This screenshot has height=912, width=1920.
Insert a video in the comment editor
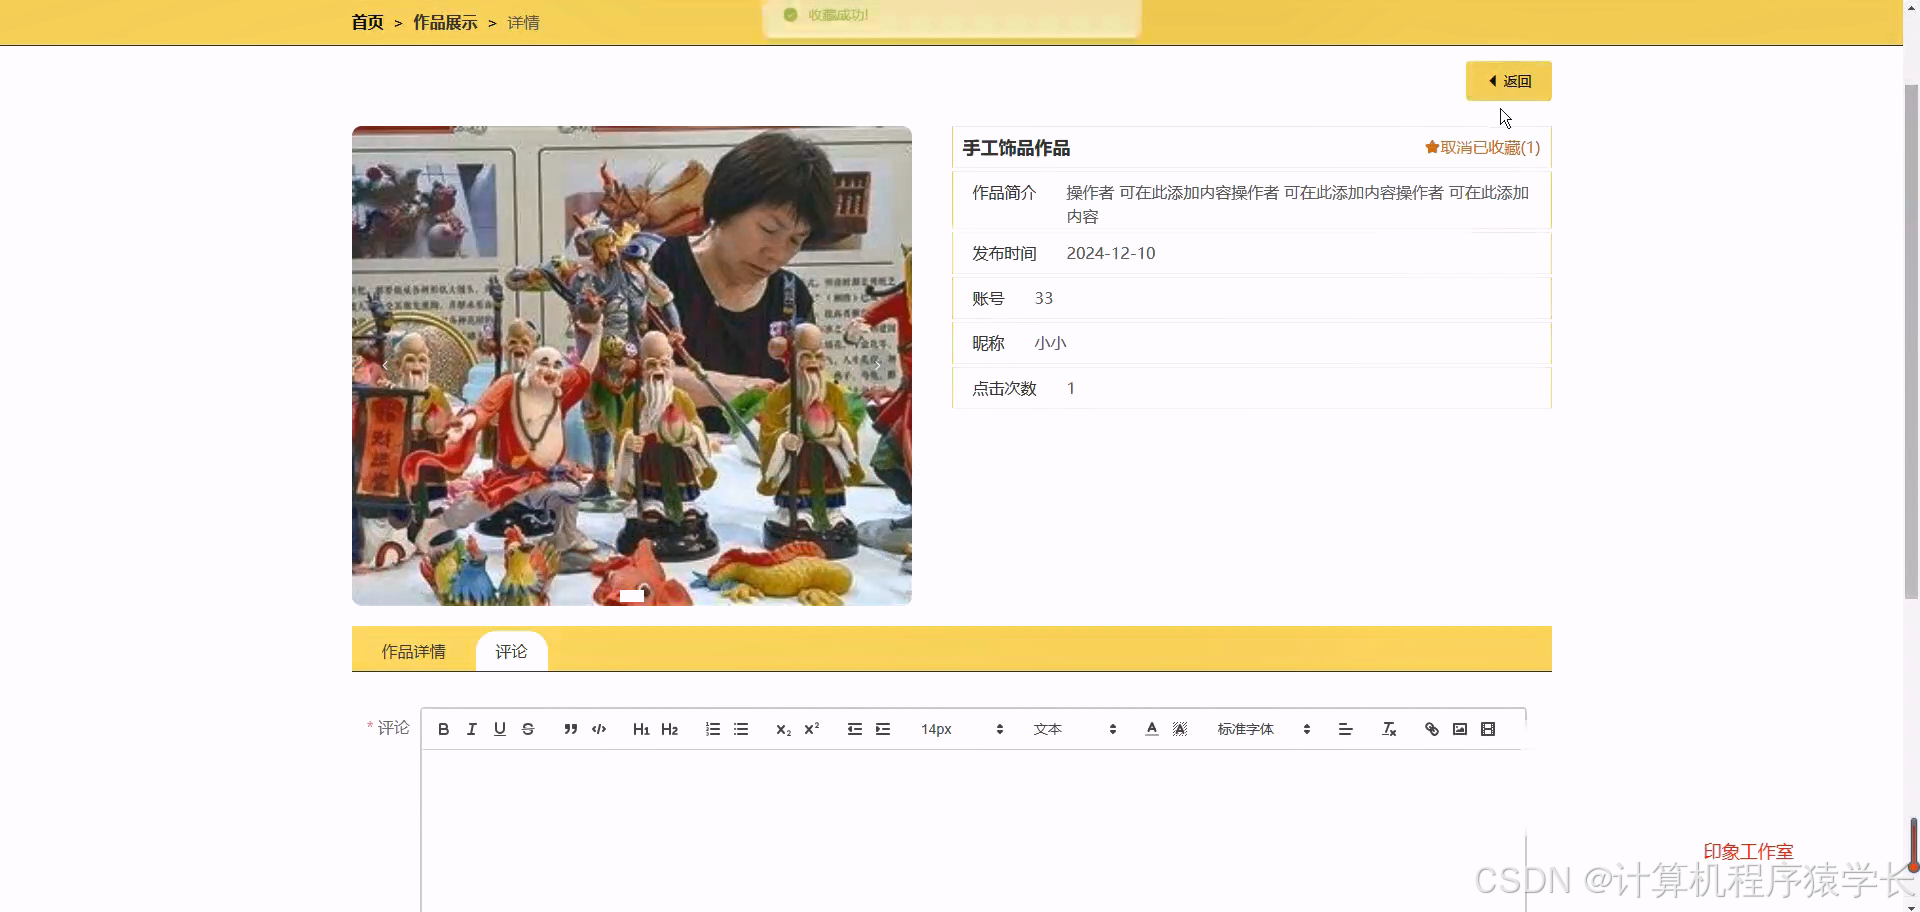1487,729
